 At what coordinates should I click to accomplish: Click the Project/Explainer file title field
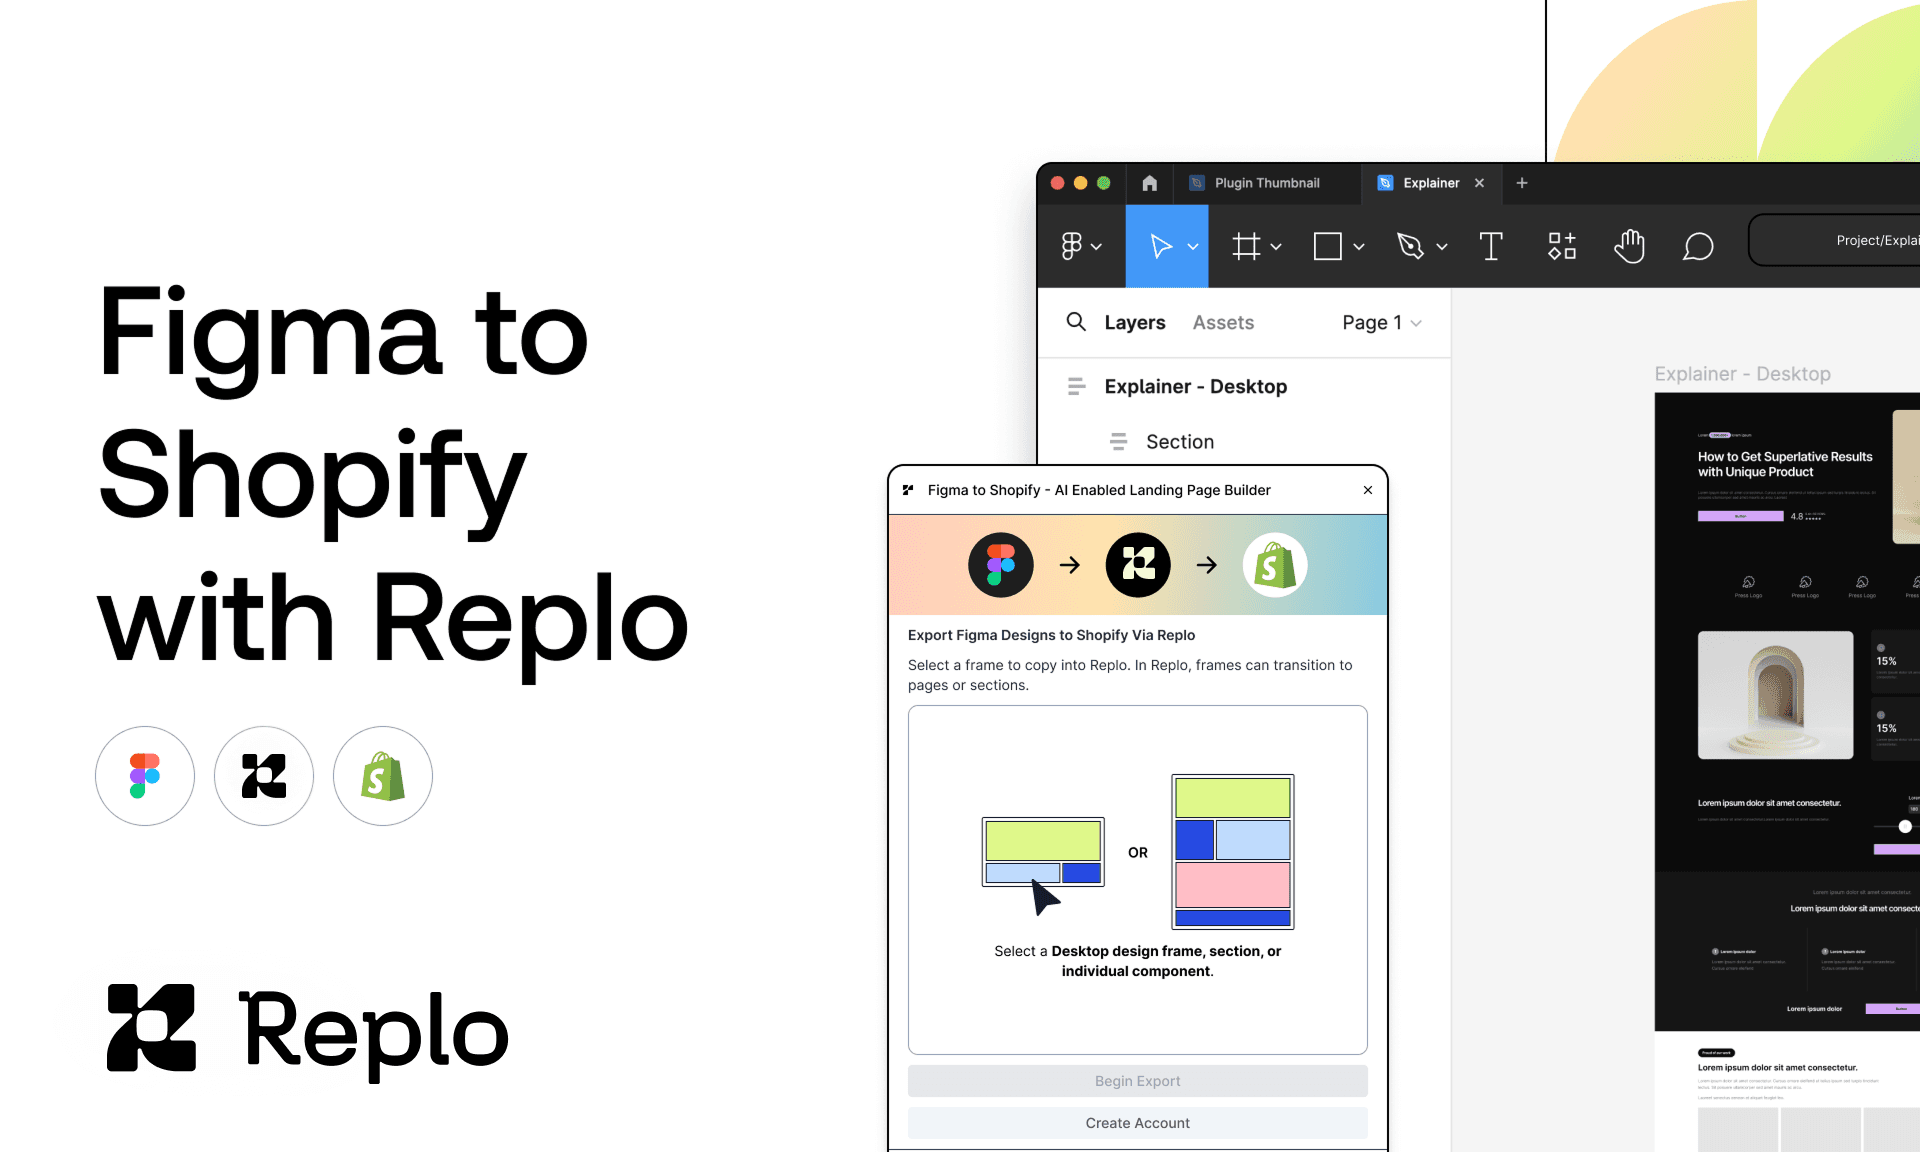(1834, 240)
